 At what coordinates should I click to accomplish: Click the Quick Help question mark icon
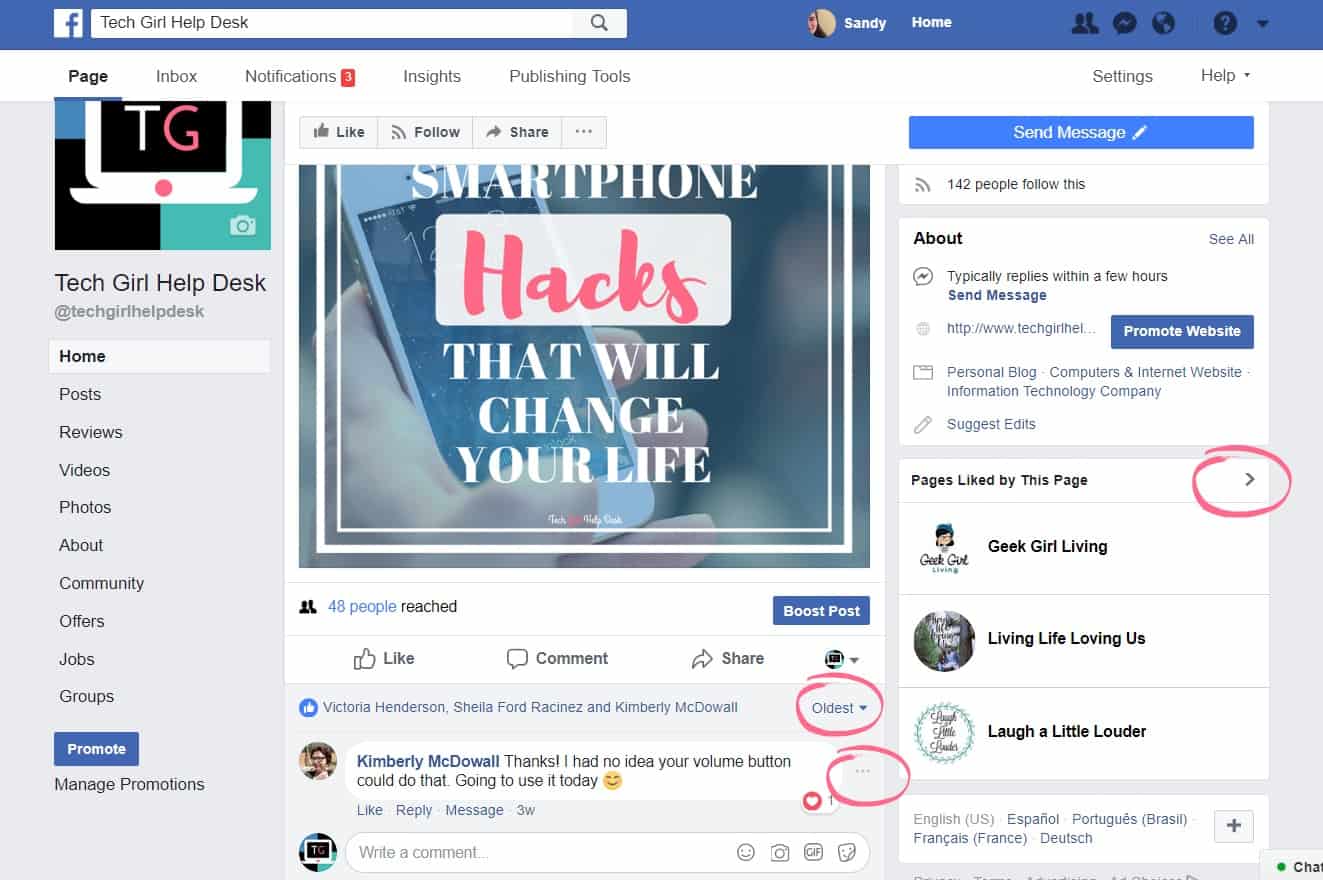[x=1225, y=23]
